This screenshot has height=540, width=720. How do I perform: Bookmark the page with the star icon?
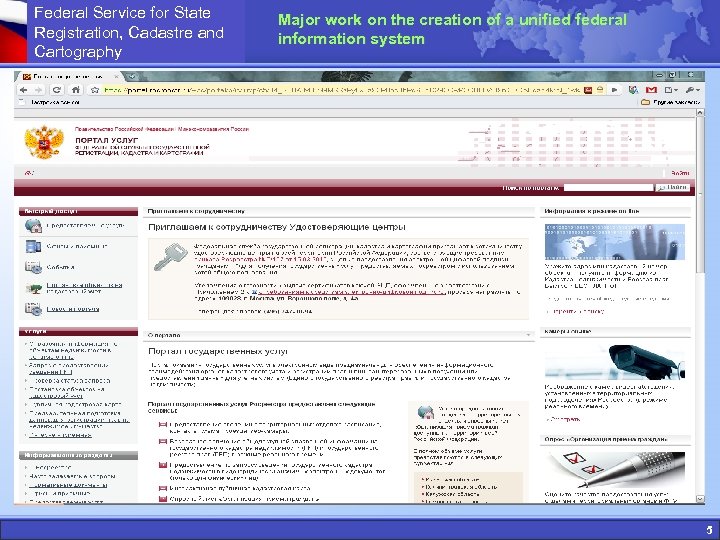pyautogui.click(x=95, y=90)
